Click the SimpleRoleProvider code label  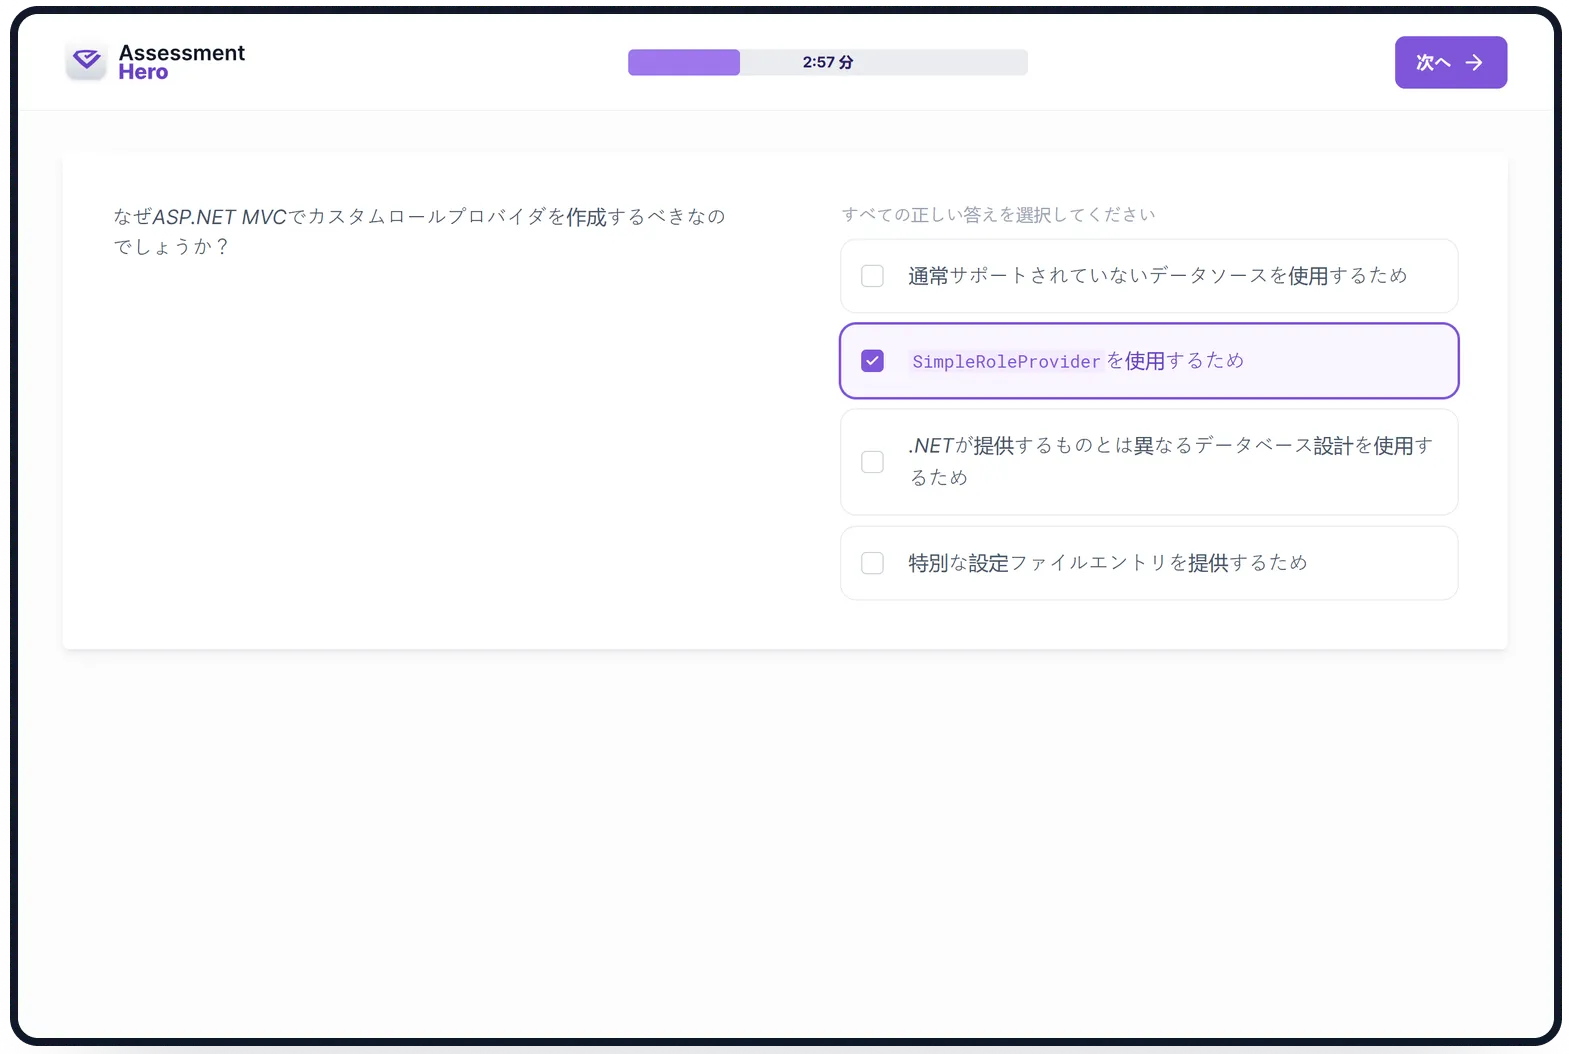[x=1005, y=362]
